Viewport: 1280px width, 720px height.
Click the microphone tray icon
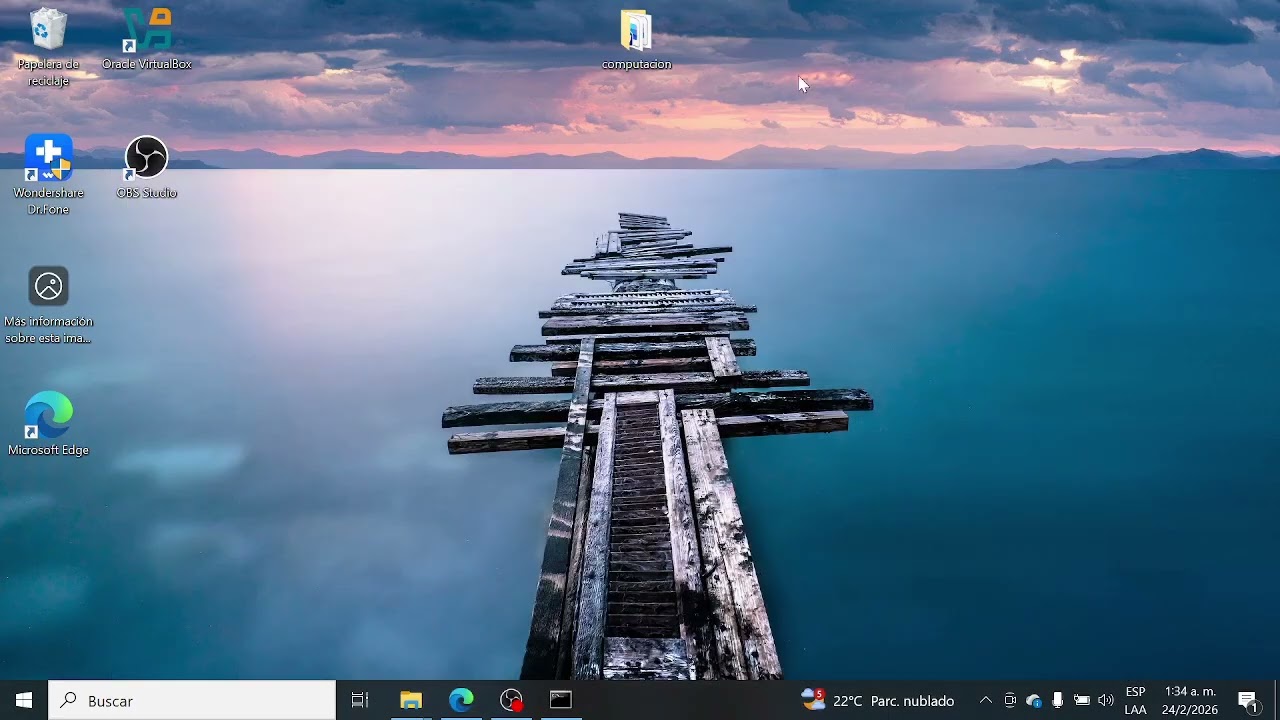pyautogui.click(x=1058, y=700)
